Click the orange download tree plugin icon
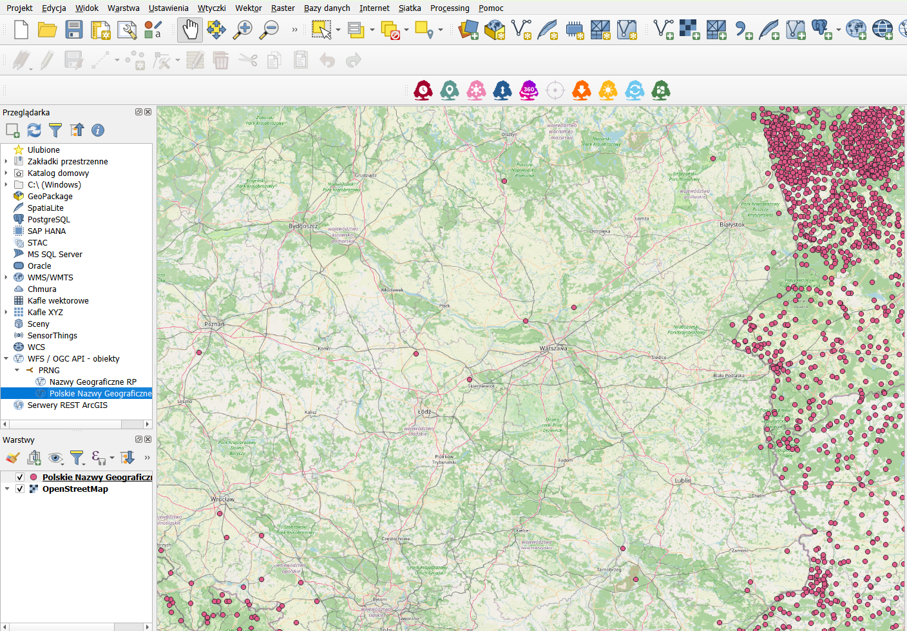 (581, 90)
